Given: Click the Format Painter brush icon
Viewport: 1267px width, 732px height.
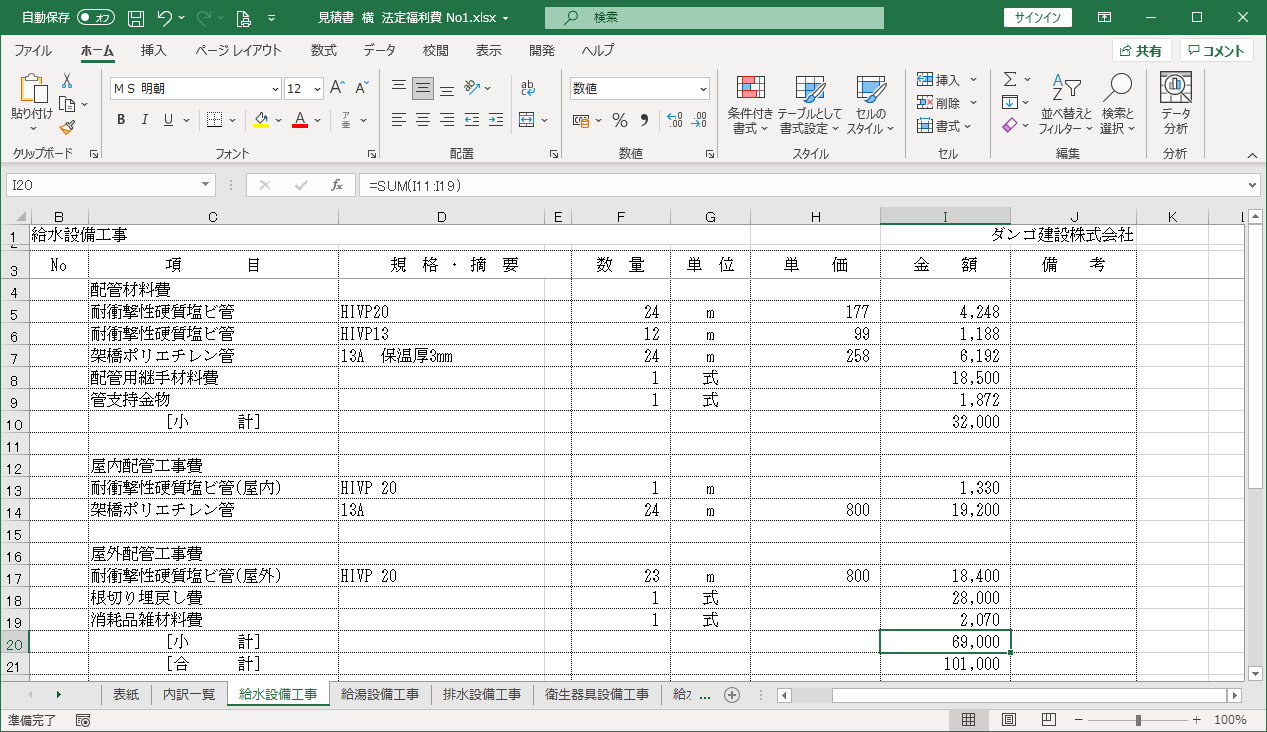Looking at the screenshot, I should [67, 127].
